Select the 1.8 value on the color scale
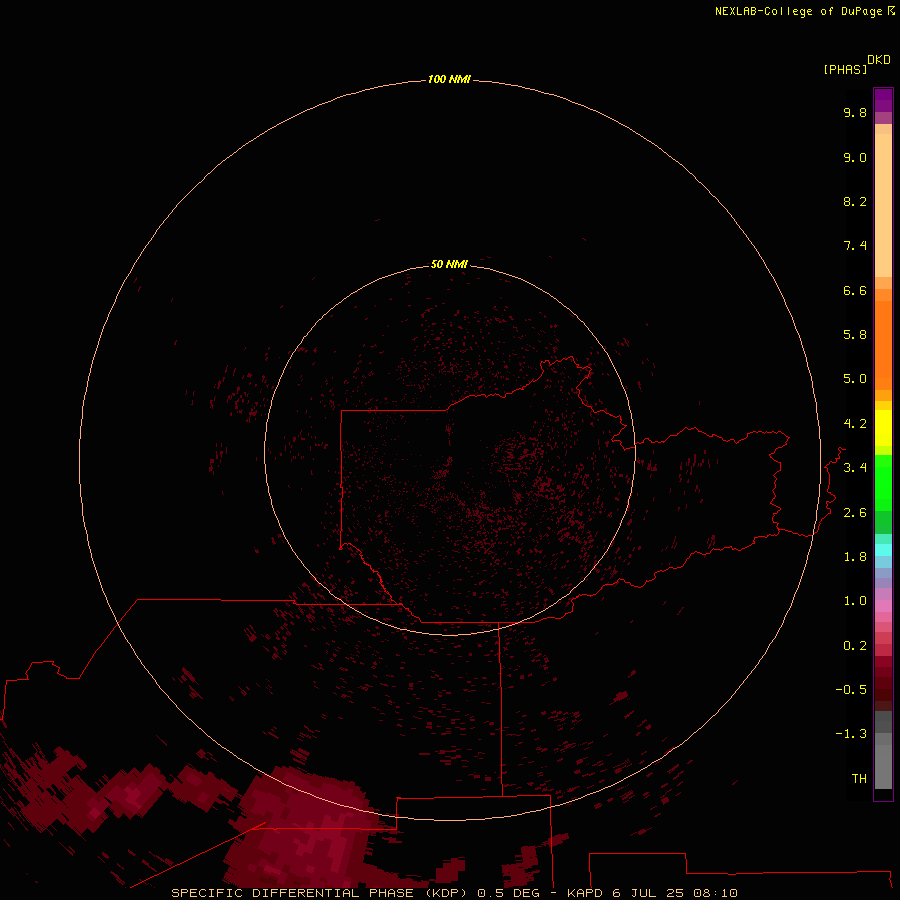This screenshot has width=900, height=900. point(855,557)
